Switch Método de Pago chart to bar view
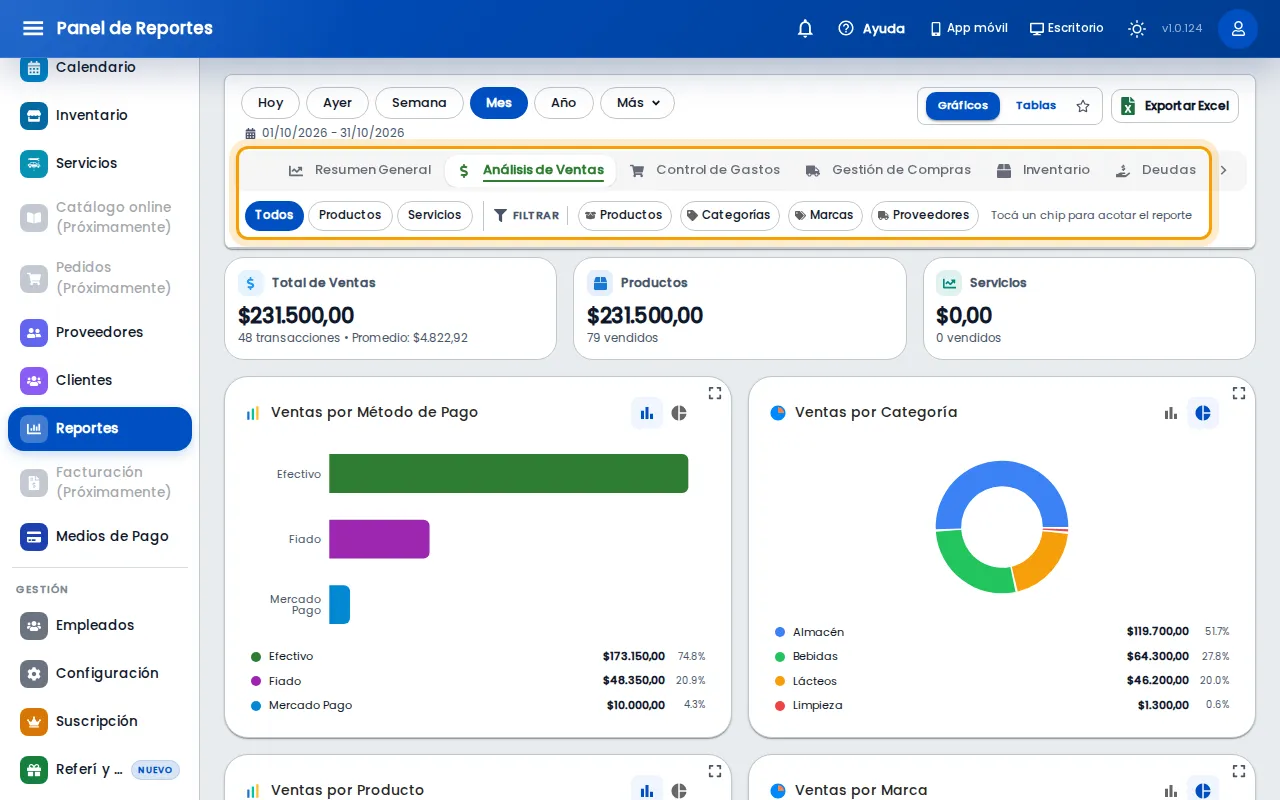1280x800 pixels. click(x=647, y=413)
